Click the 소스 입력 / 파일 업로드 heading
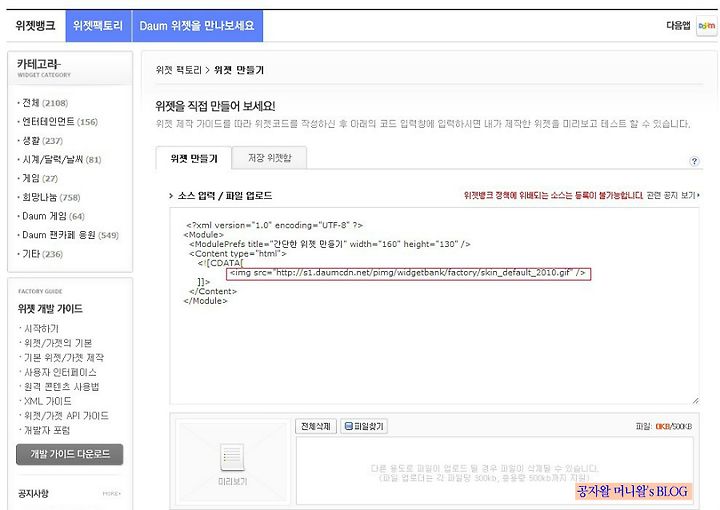This screenshot has height=510, width=720. [x=225, y=196]
